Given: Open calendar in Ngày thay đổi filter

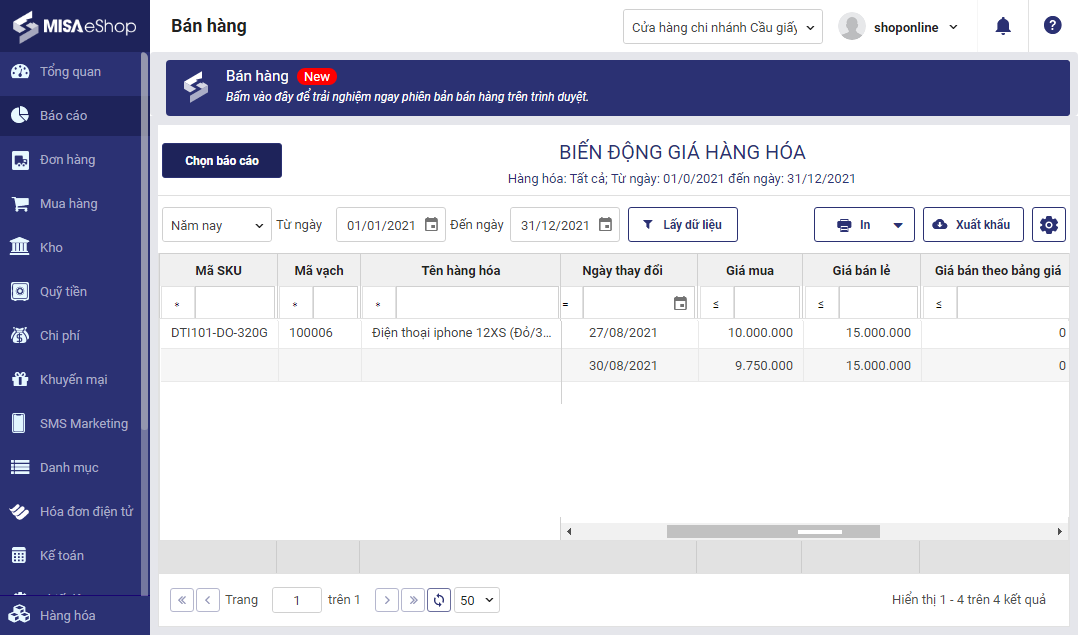Looking at the screenshot, I should coord(680,303).
